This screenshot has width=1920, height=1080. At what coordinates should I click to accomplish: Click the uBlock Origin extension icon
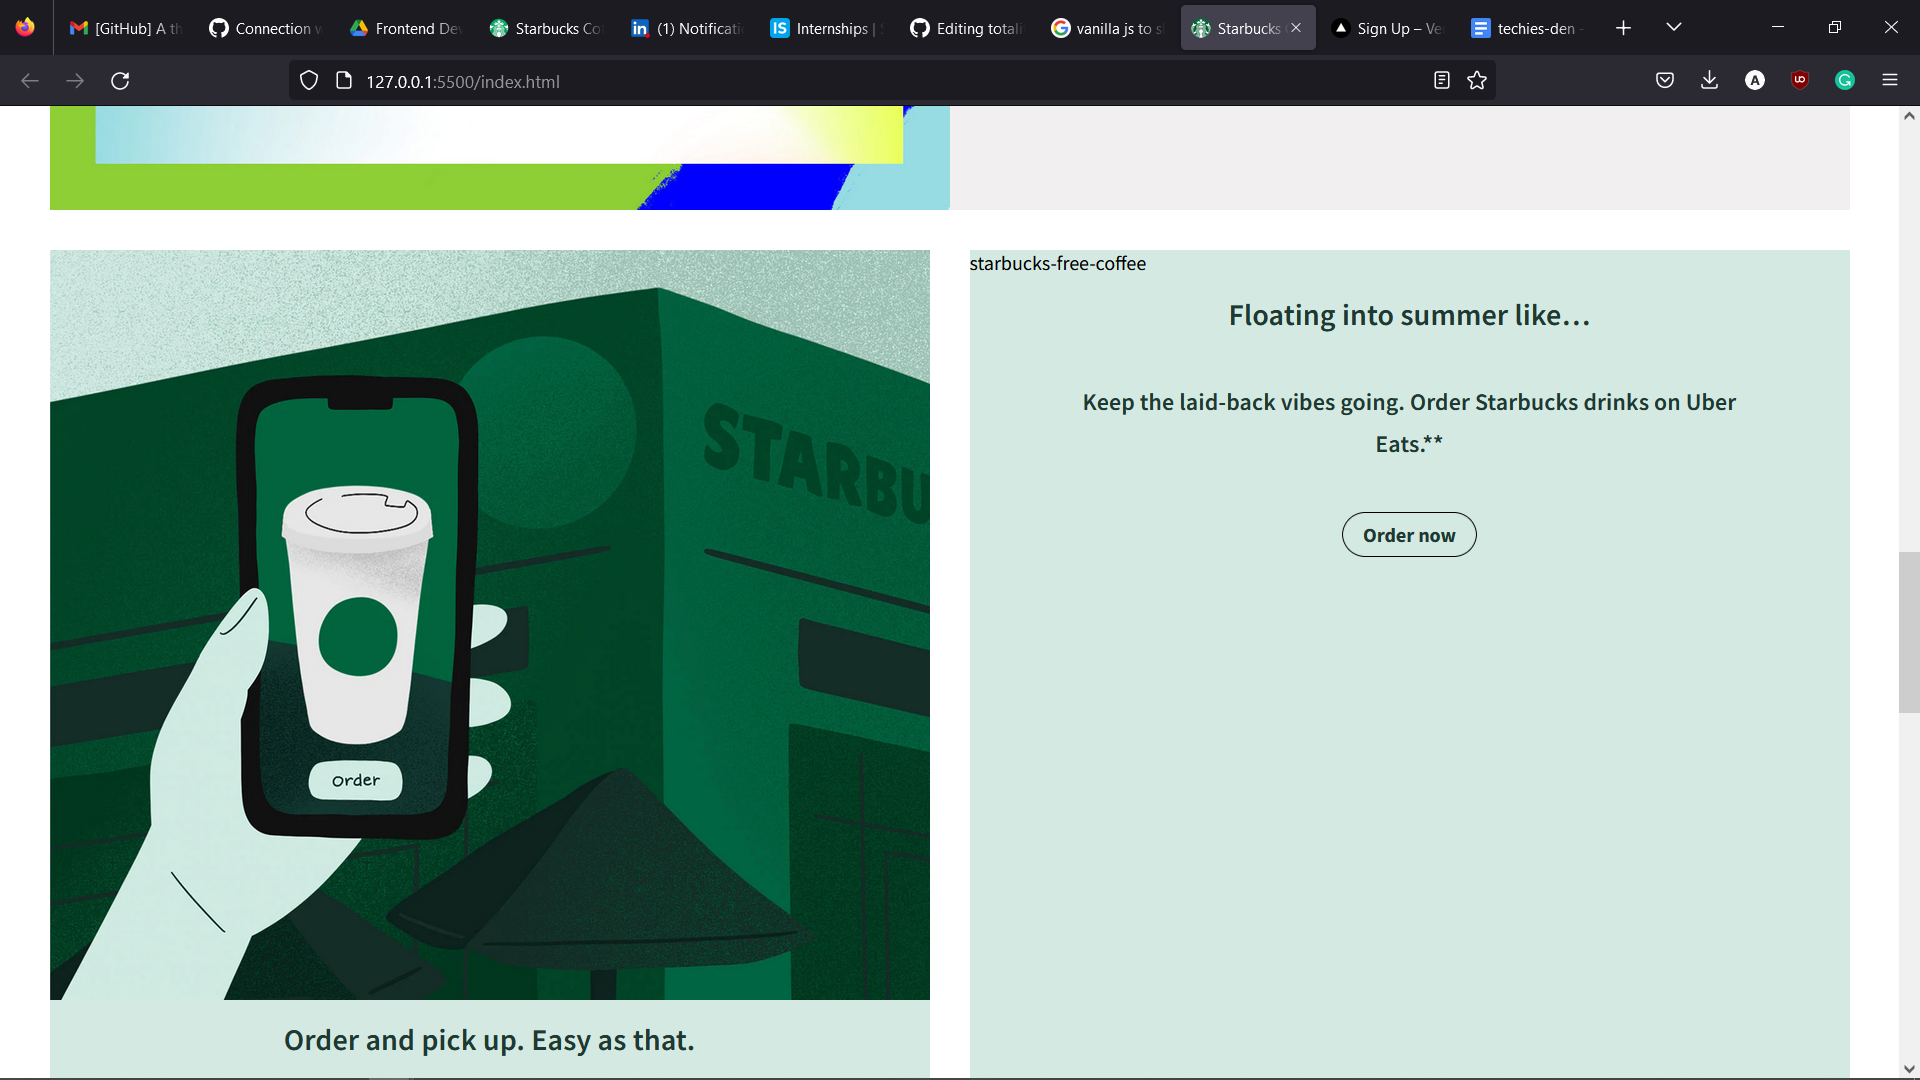click(x=1800, y=81)
